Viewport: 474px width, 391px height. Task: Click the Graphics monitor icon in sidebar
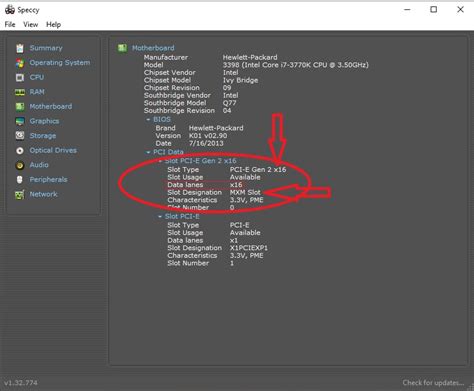click(20, 121)
